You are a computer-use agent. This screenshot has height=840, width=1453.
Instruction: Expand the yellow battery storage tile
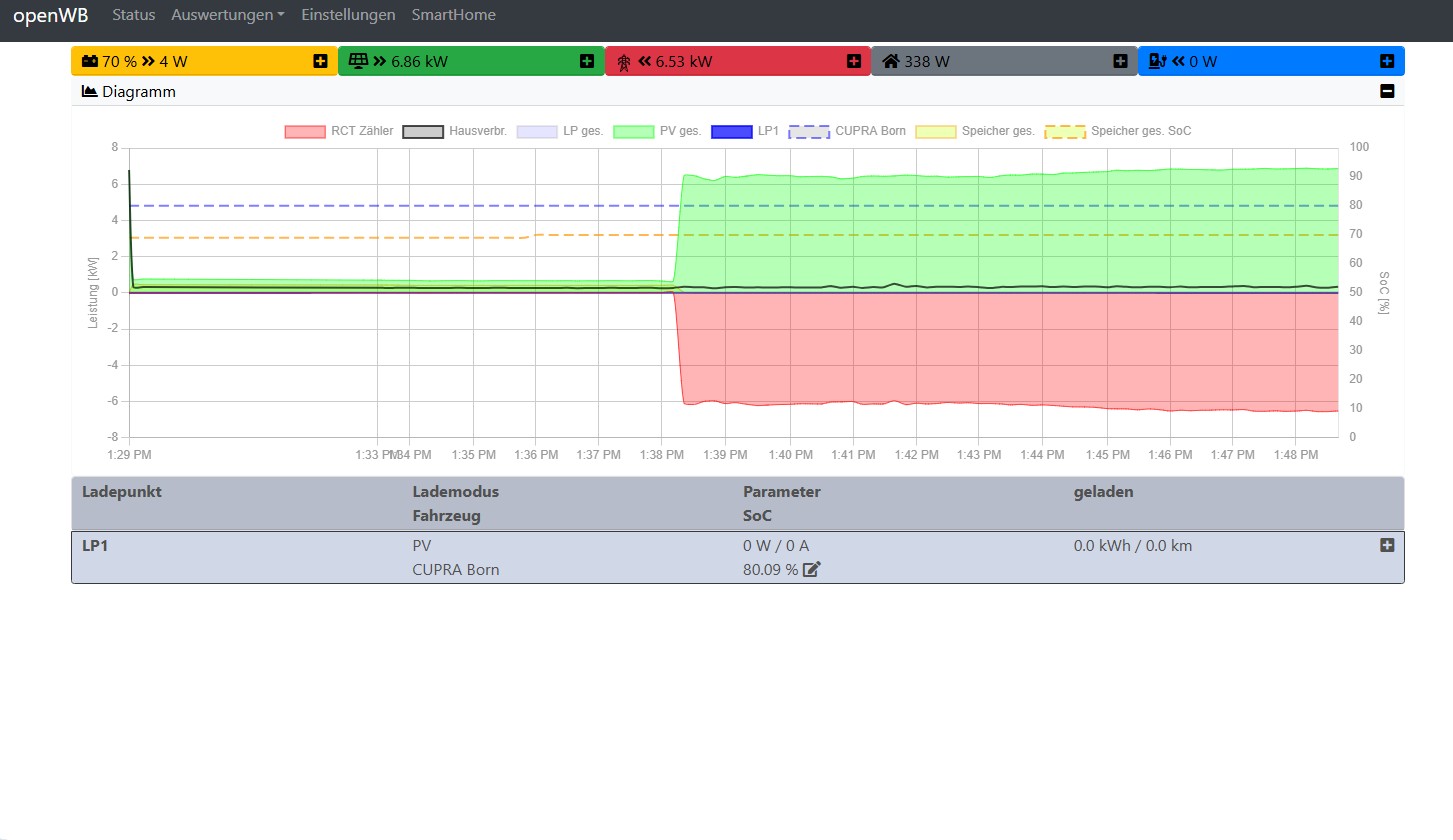320,61
